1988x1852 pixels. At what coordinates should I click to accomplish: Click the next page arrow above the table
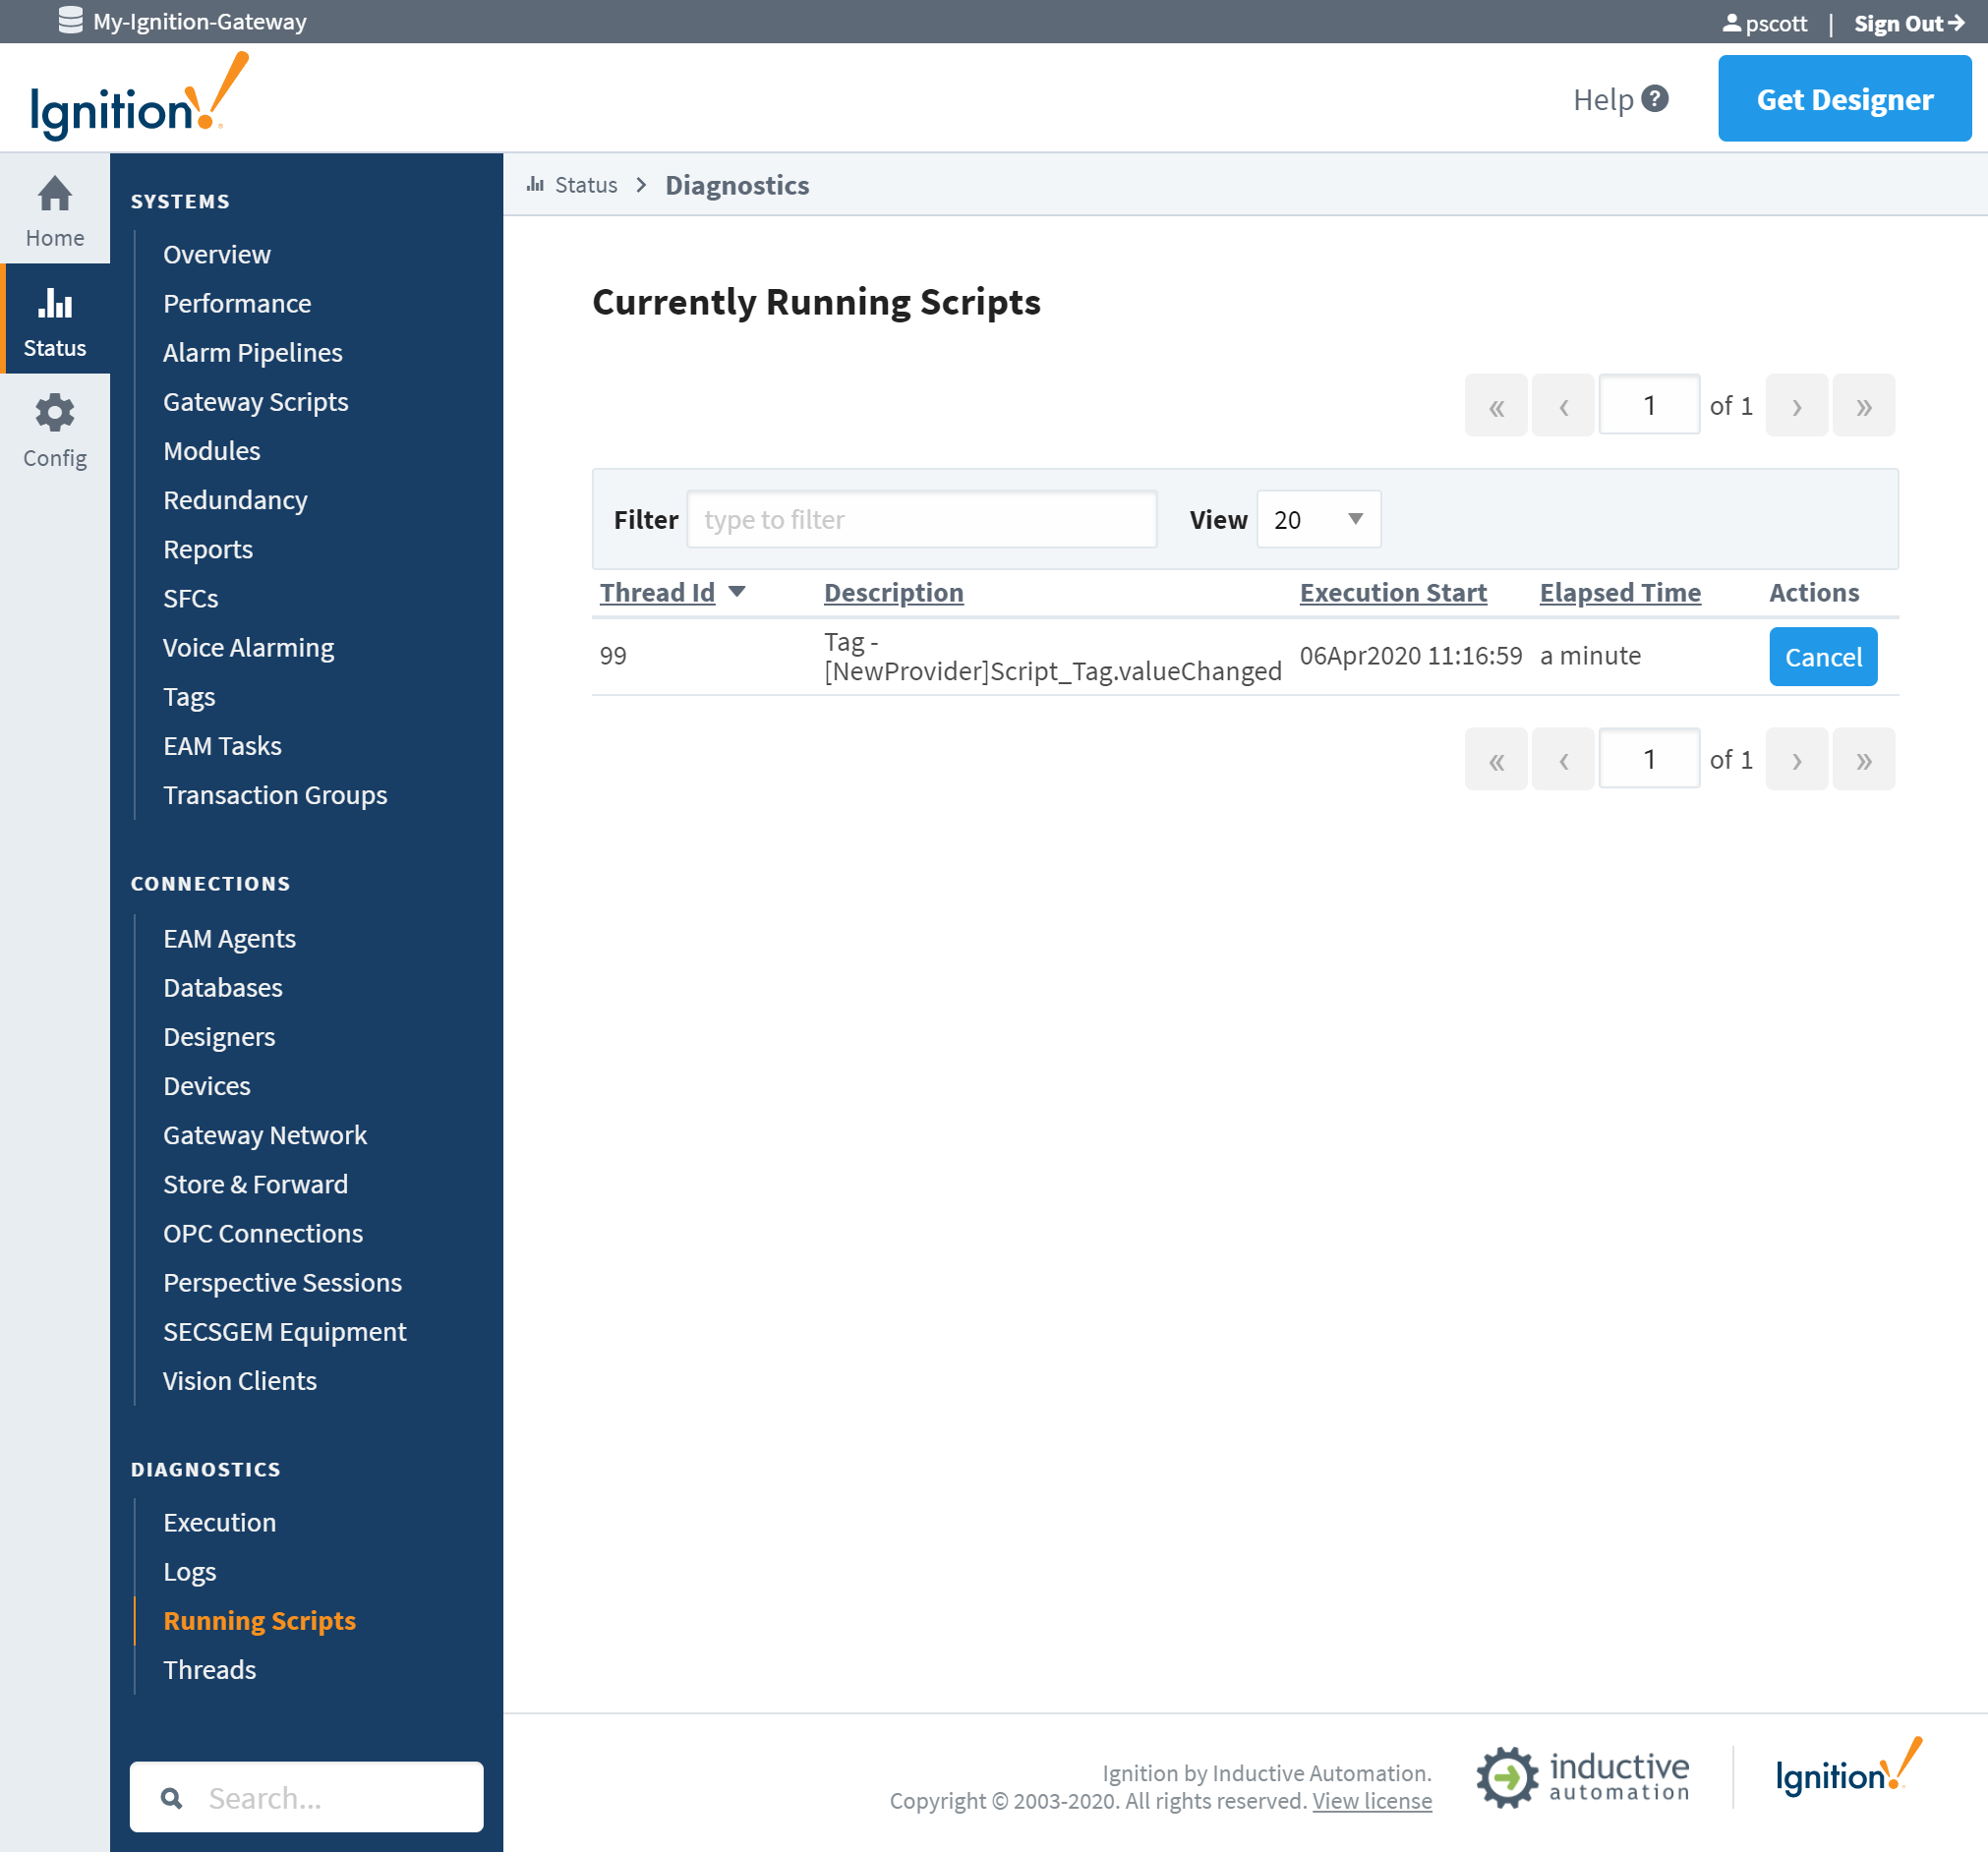[1796, 405]
